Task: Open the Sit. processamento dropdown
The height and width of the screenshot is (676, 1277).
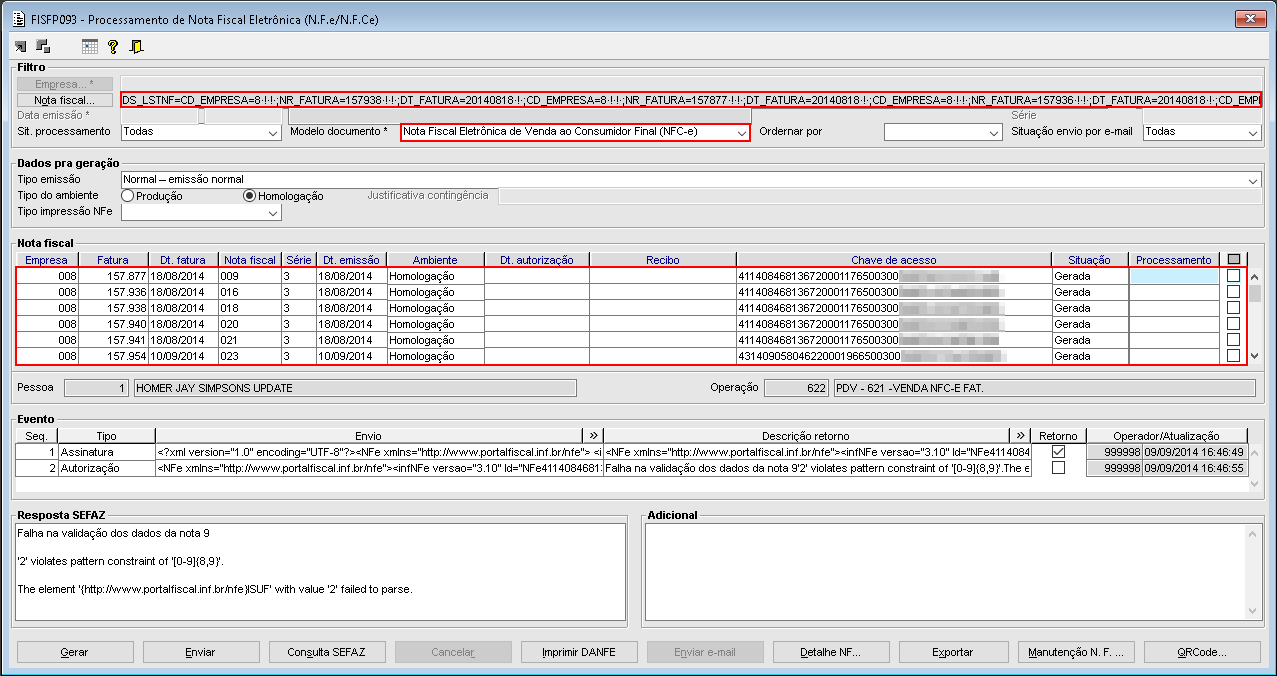Action: (272, 132)
